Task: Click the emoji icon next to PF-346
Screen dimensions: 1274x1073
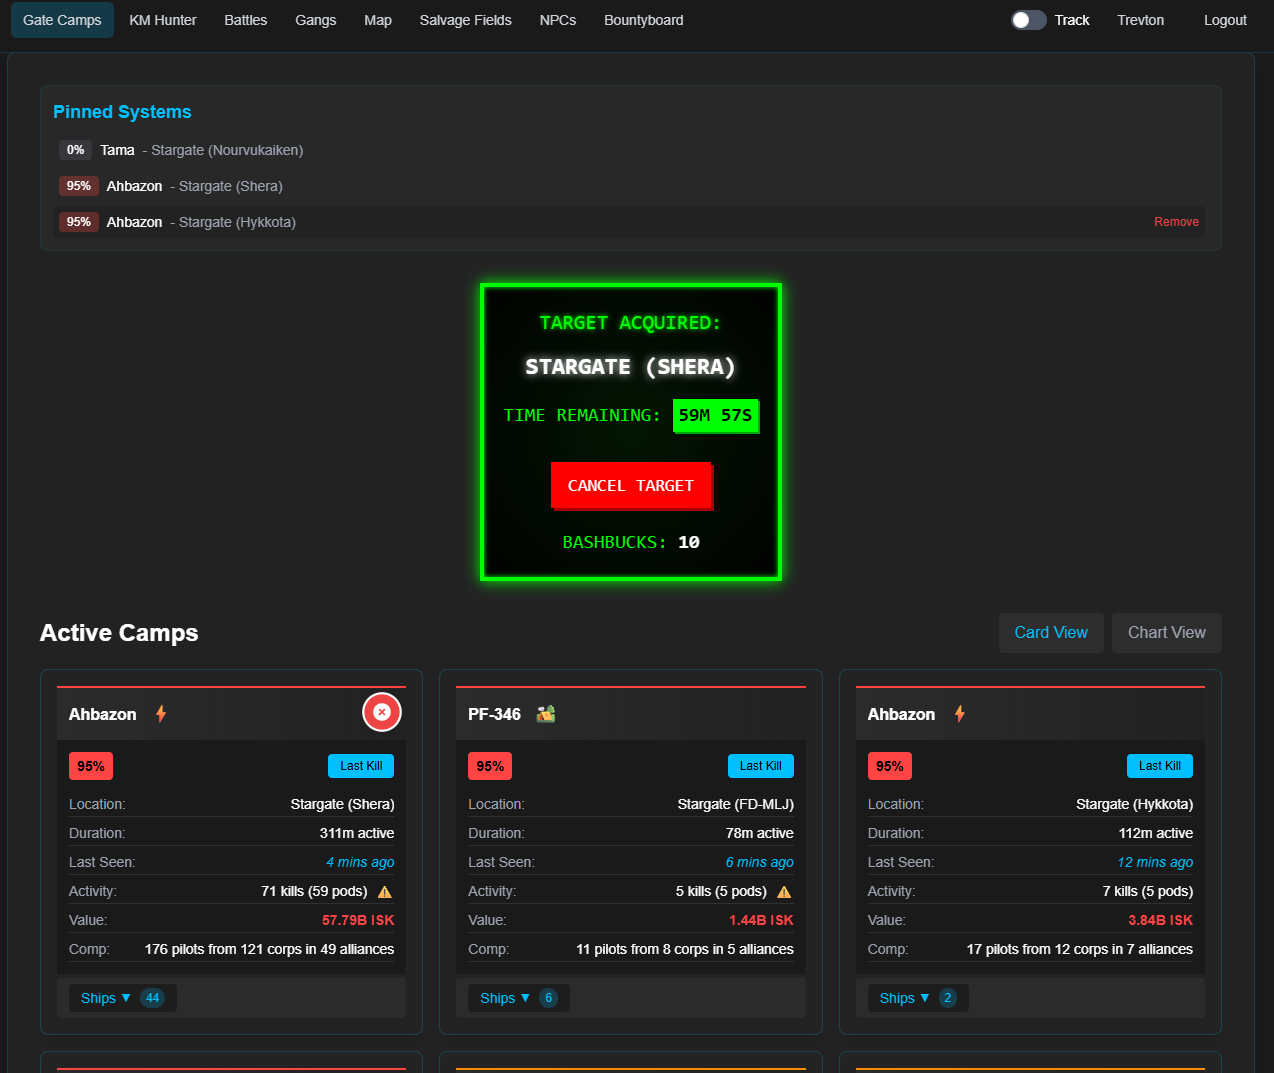Action: [x=546, y=714]
